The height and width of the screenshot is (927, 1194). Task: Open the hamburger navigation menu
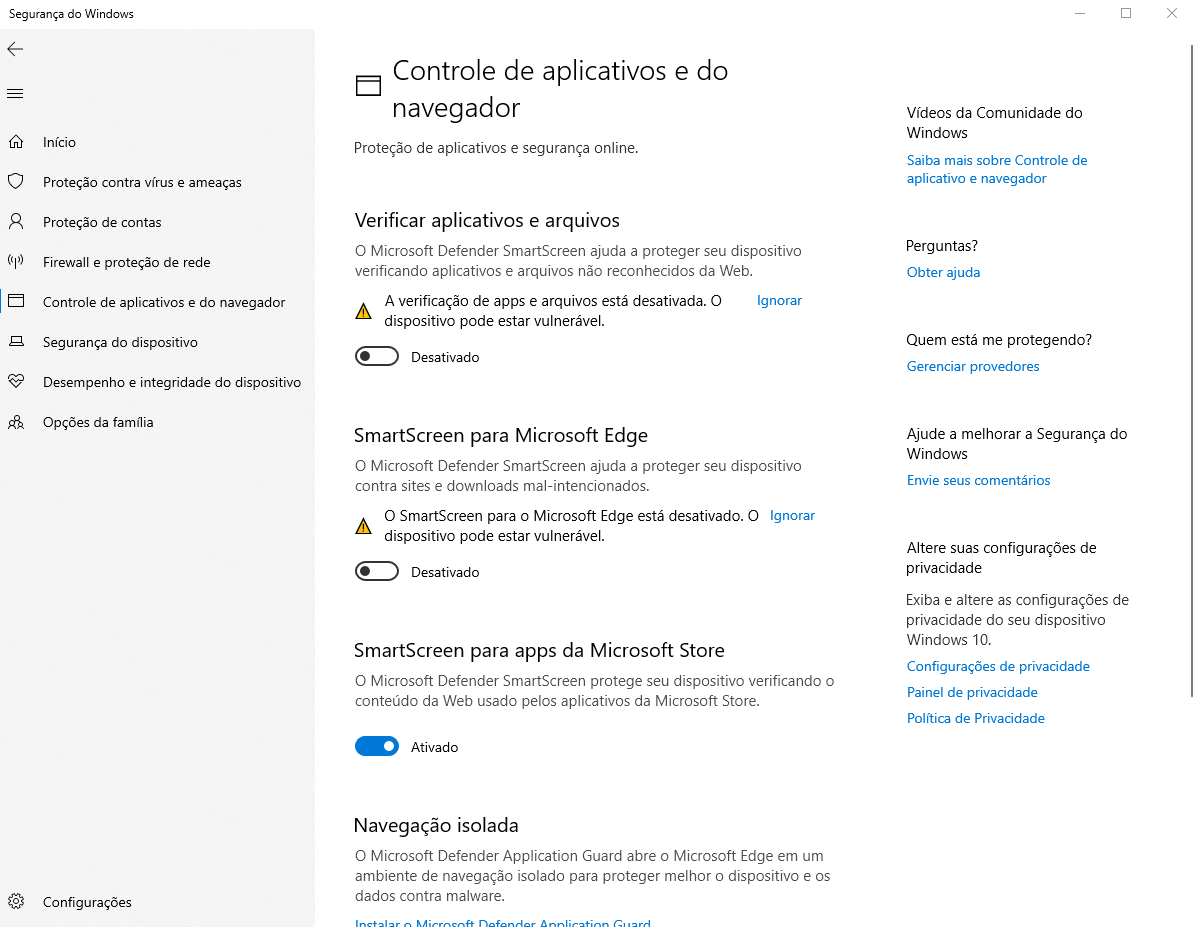[15, 94]
